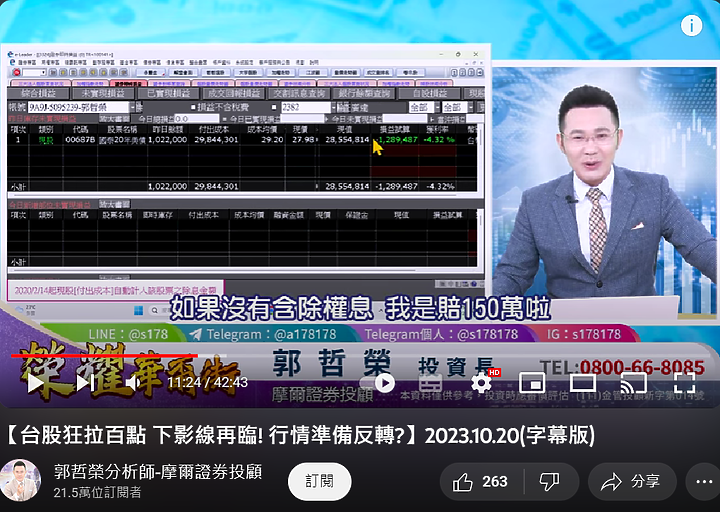This screenshot has height=512, width=720.
Task: Click stock code cell 00687B
Action: click(x=80, y=140)
